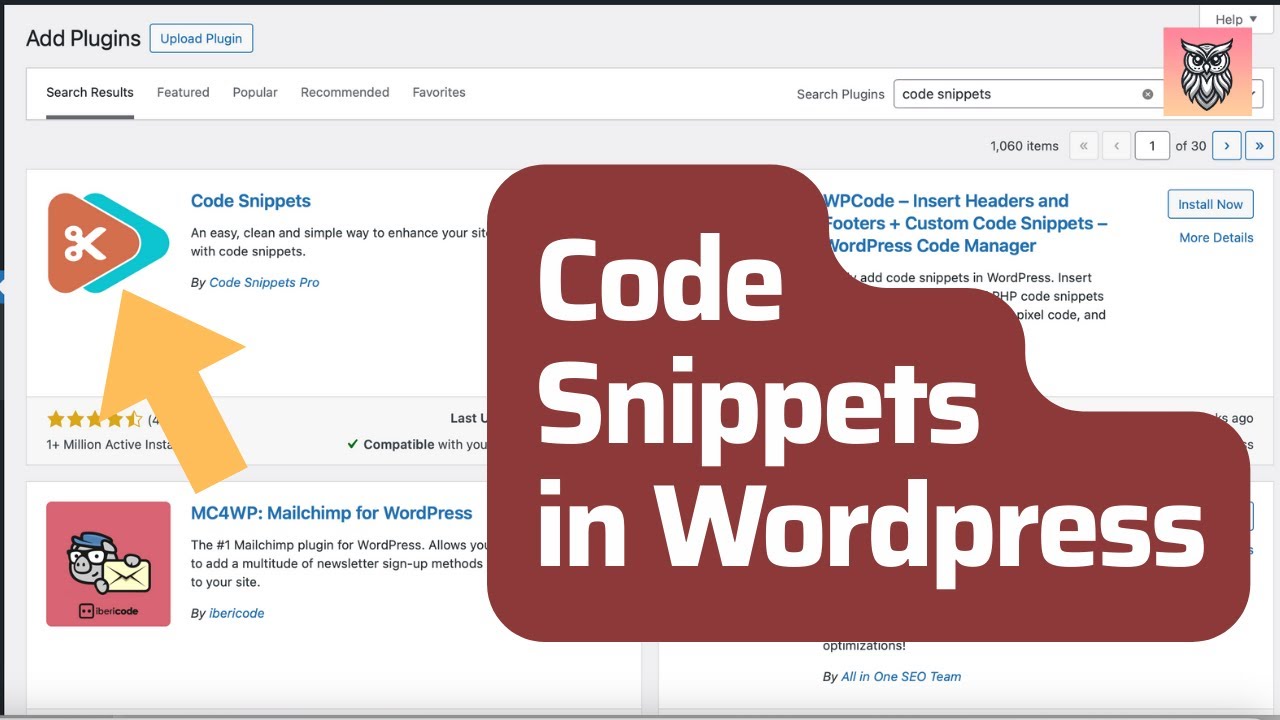The image size is (1280, 720).
Task: Switch to the Featured tab
Action: pos(183,92)
